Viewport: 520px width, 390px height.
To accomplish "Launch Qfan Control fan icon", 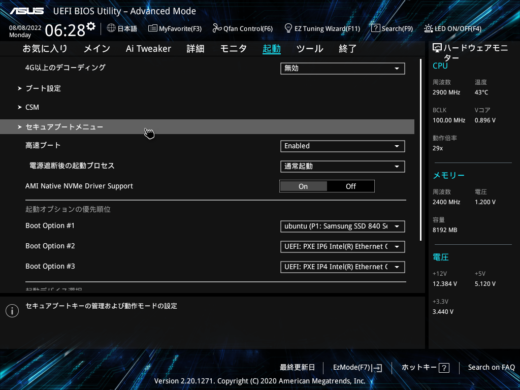I will [x=217, y=28].
